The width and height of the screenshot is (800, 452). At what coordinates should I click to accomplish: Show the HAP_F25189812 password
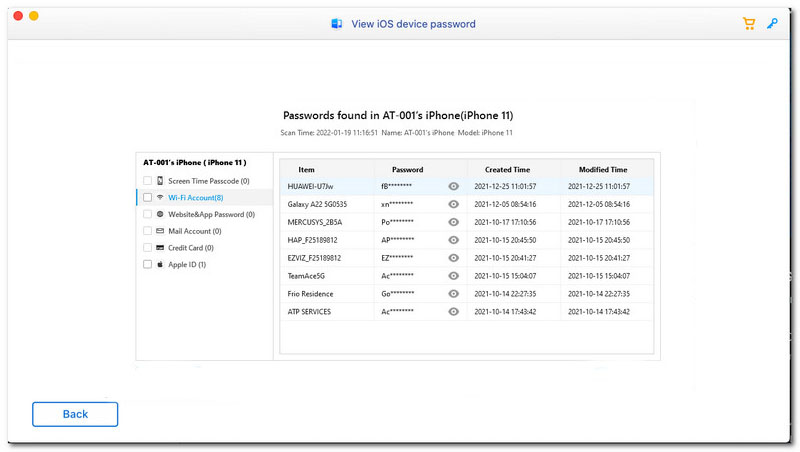(454, 240)
